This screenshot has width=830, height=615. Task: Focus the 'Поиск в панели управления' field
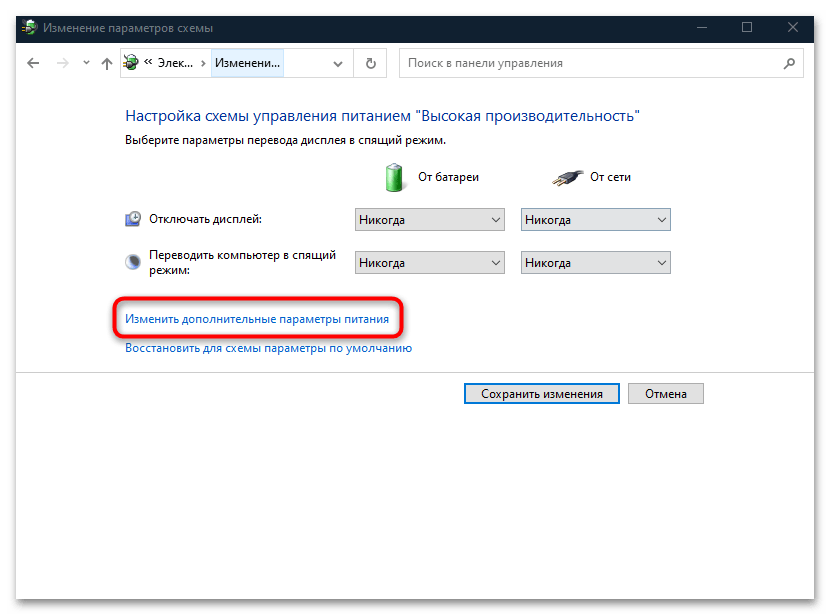point(590,63)
